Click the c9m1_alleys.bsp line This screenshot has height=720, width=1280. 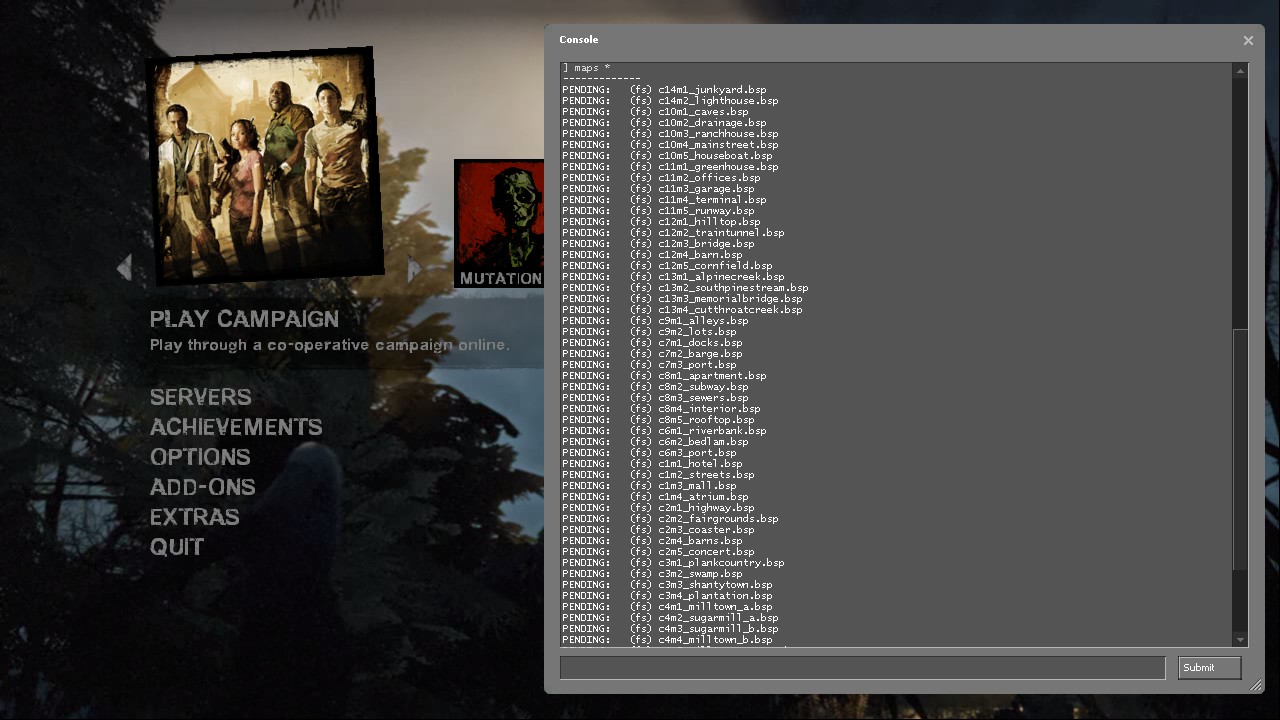click(x=655, y=321)
